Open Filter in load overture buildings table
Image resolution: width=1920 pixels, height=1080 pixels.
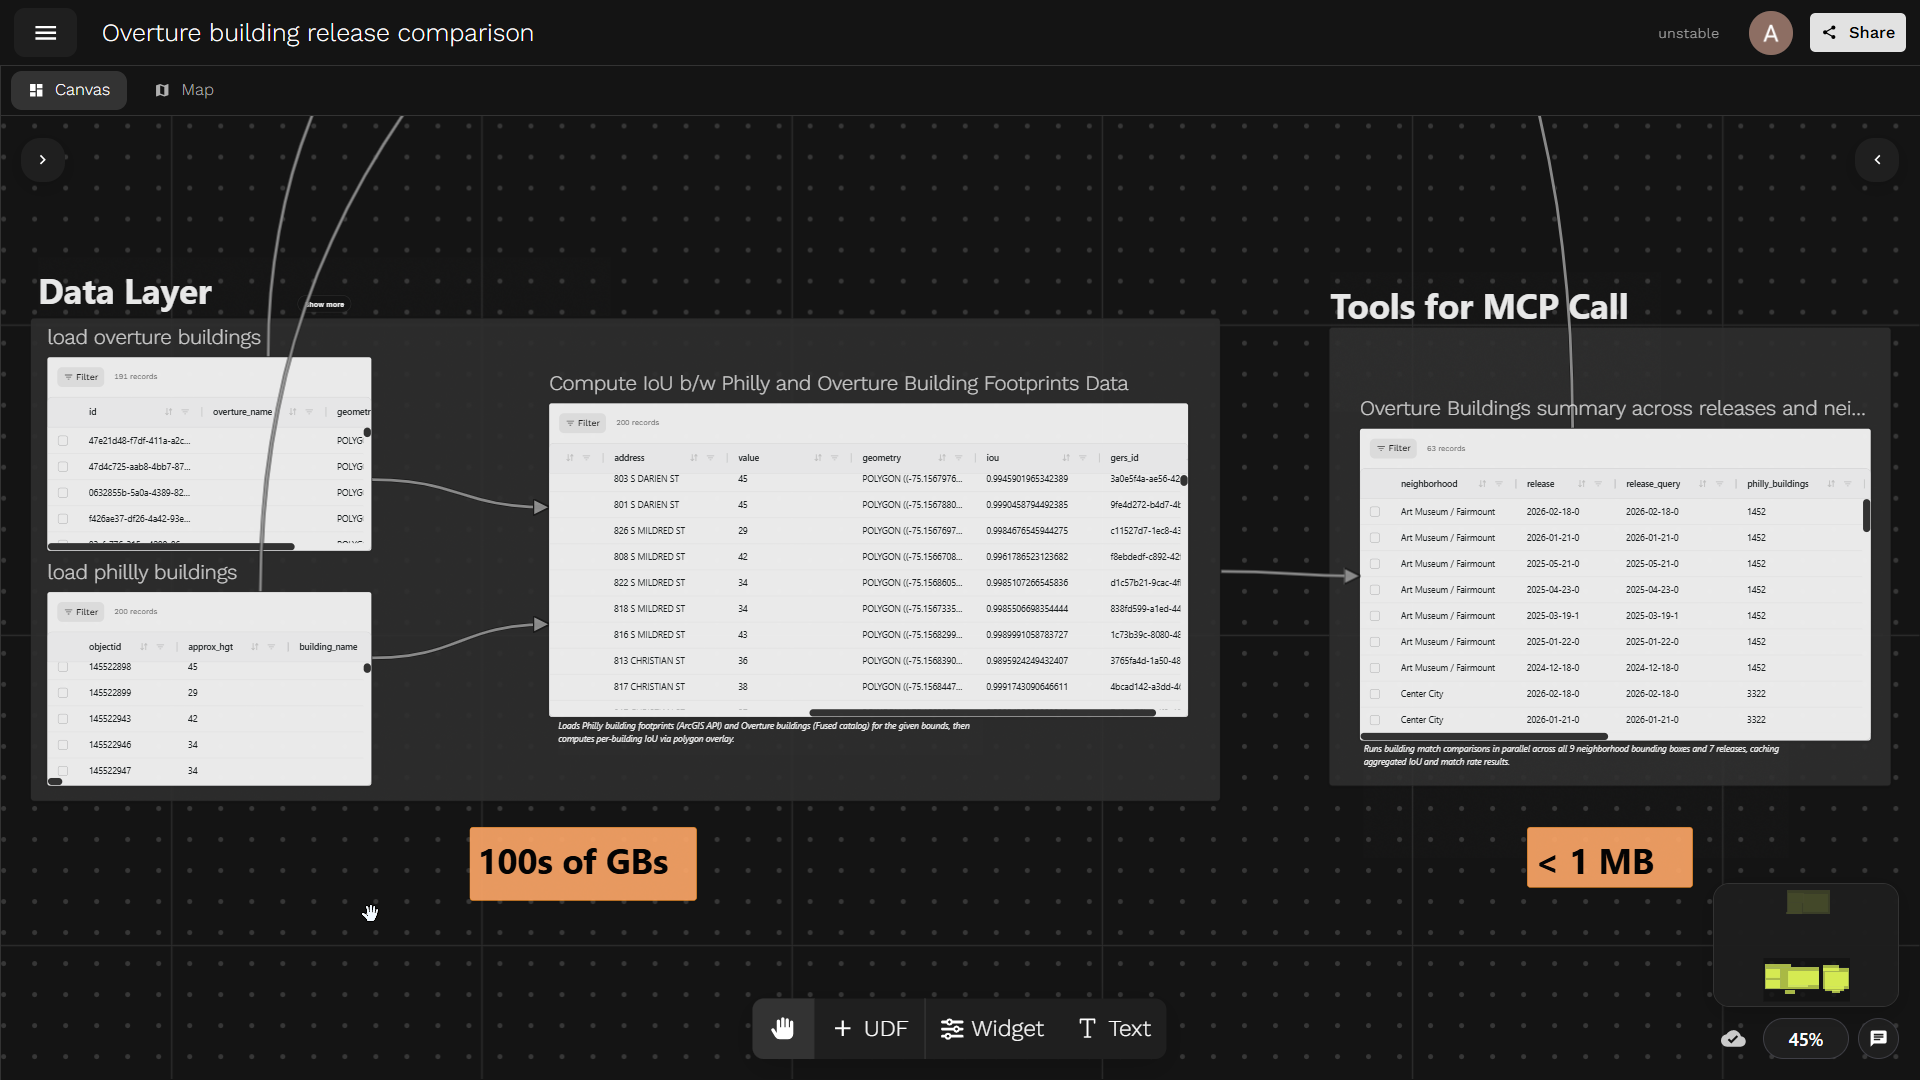(x=81, y=377)
